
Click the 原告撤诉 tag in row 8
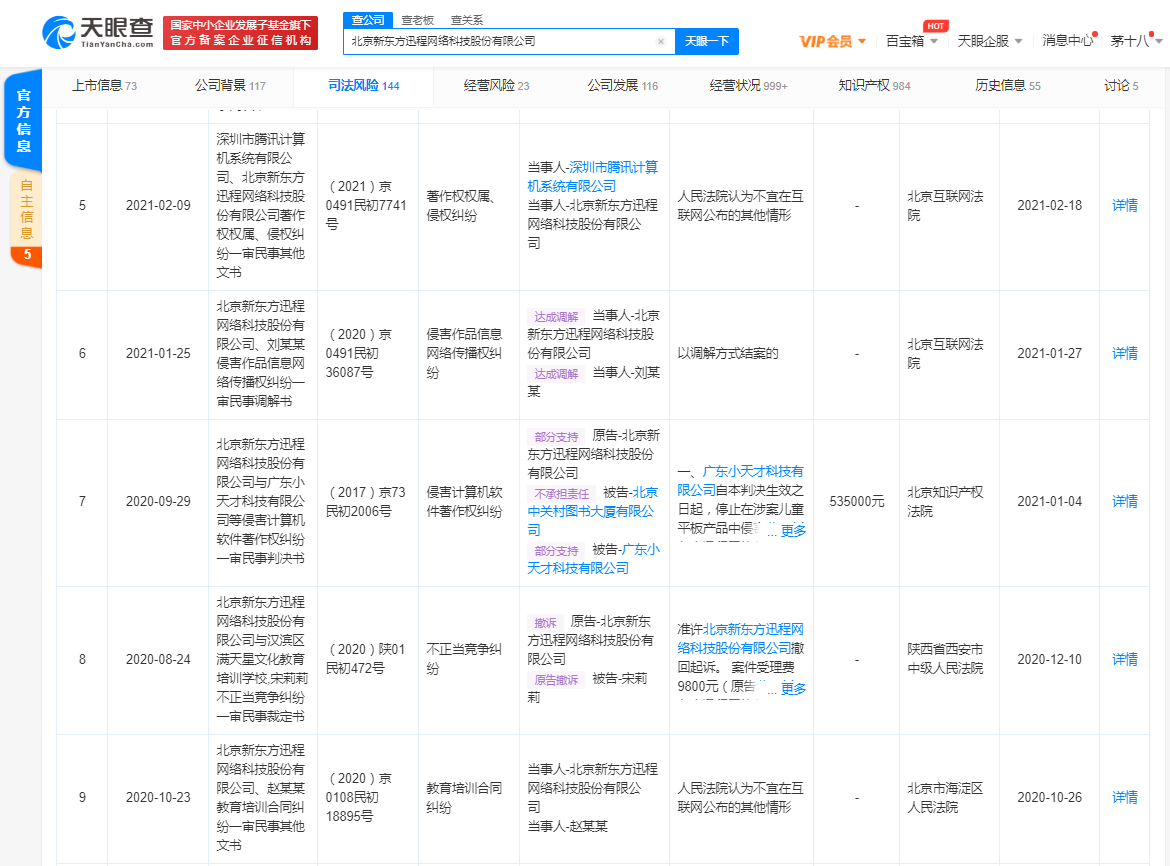(557, 680)
